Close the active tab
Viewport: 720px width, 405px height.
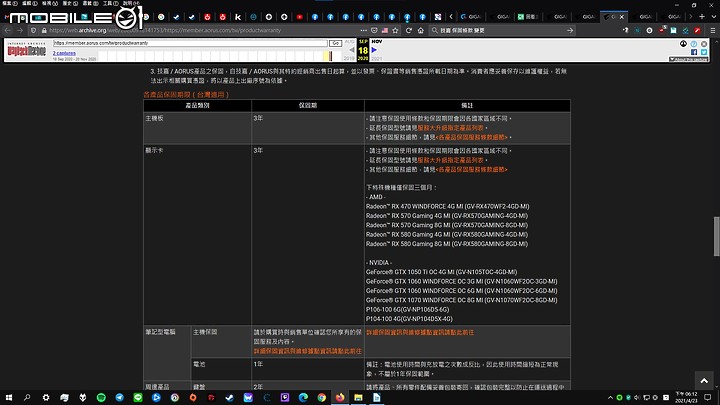[622, 17]
